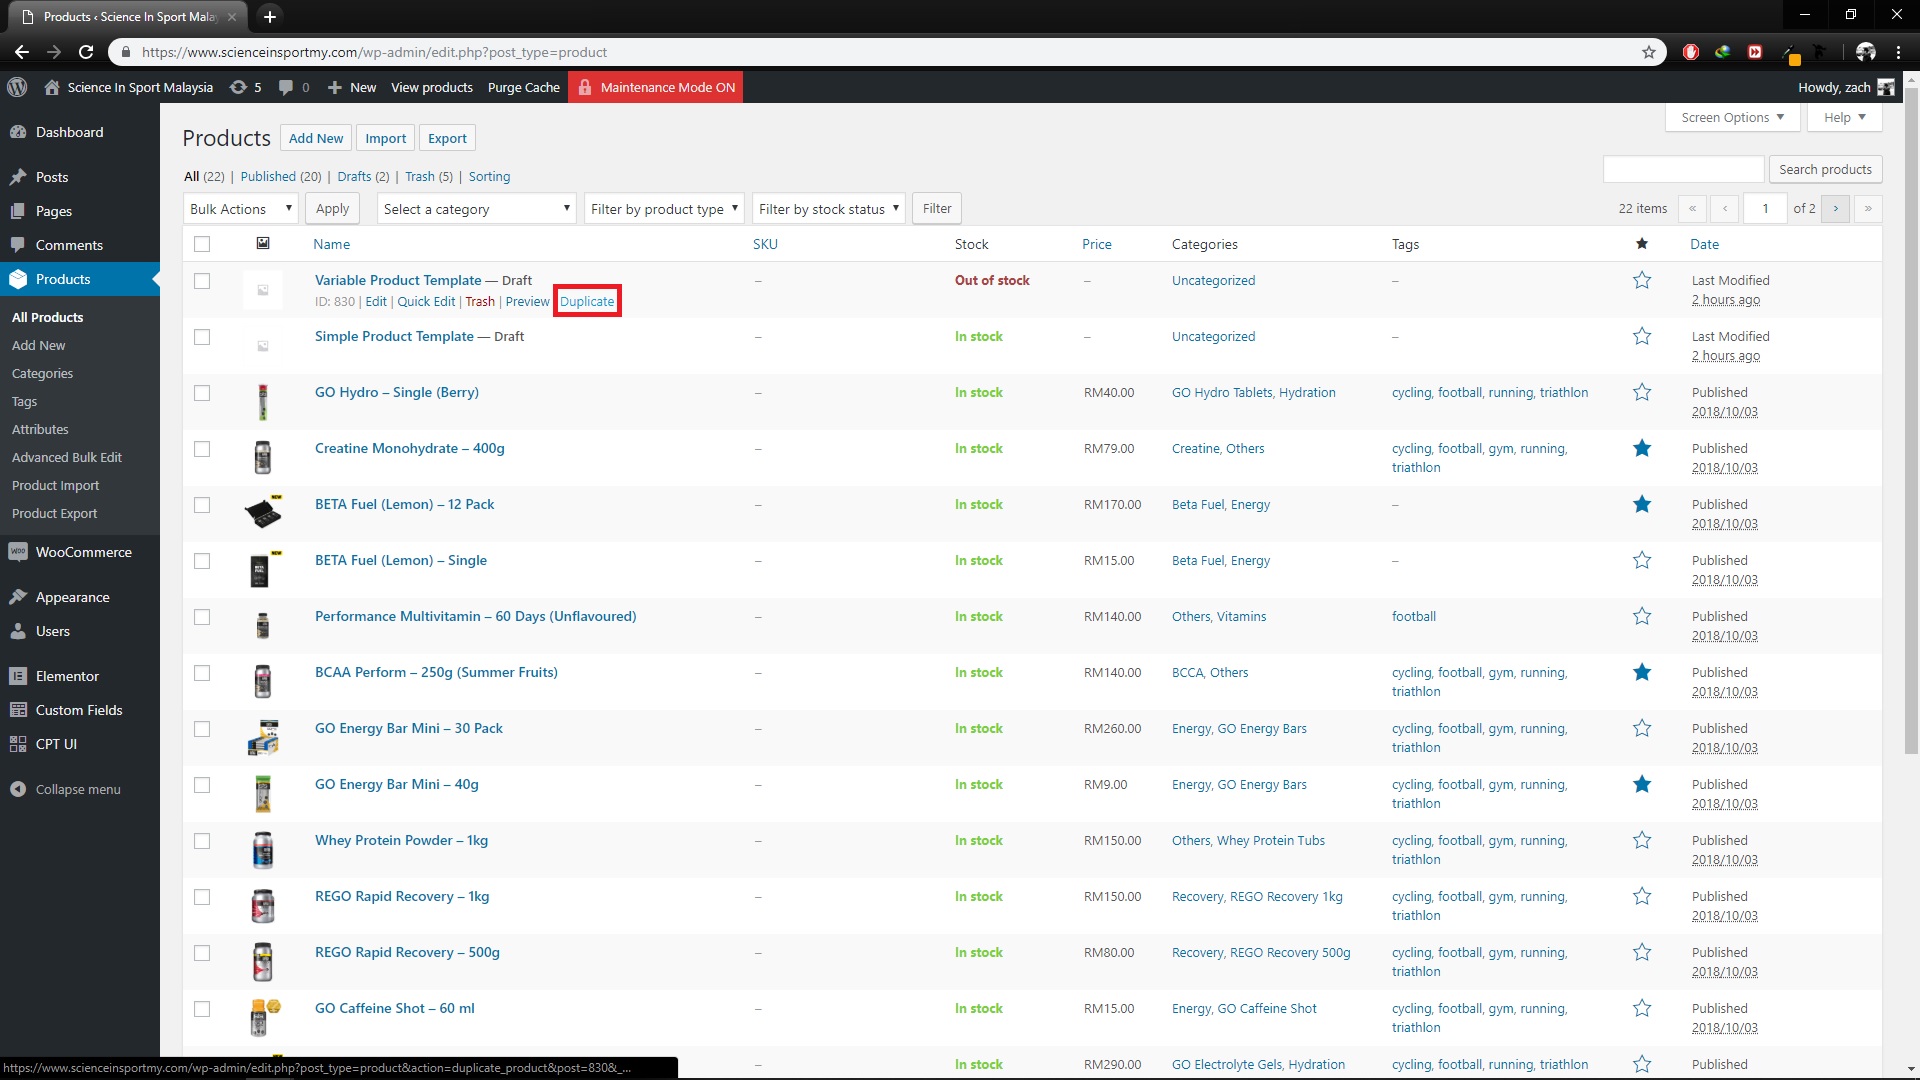Click the Pages icon in sidebar
Image resolution: width=1920 pixels, height=1080 pixels.
(18, 211)
